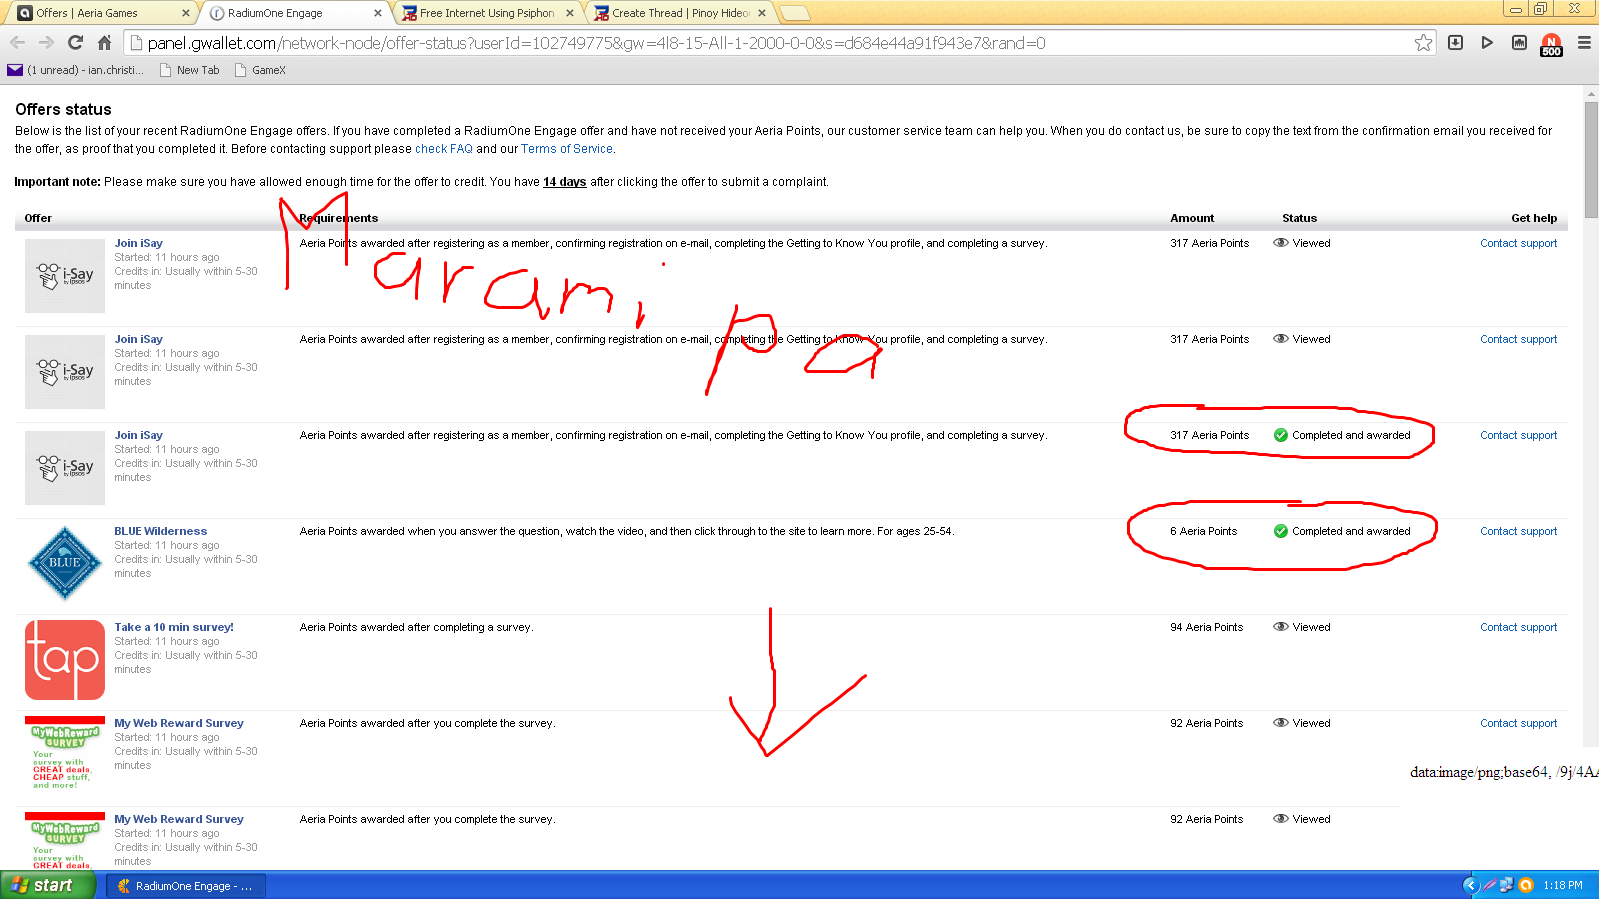The width and height of the screenshot is (1599, 899).
Task: Expand hidden tray icons with the arrow
Action: coord(1470,885)
